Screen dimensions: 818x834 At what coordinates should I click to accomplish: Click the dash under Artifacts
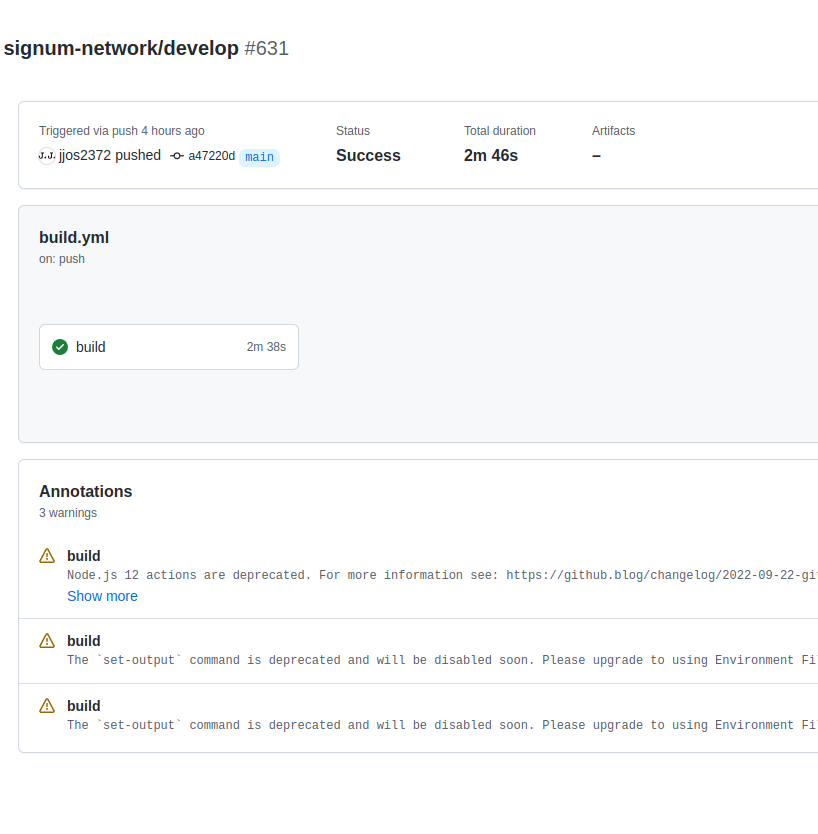[x=596, y=156]
